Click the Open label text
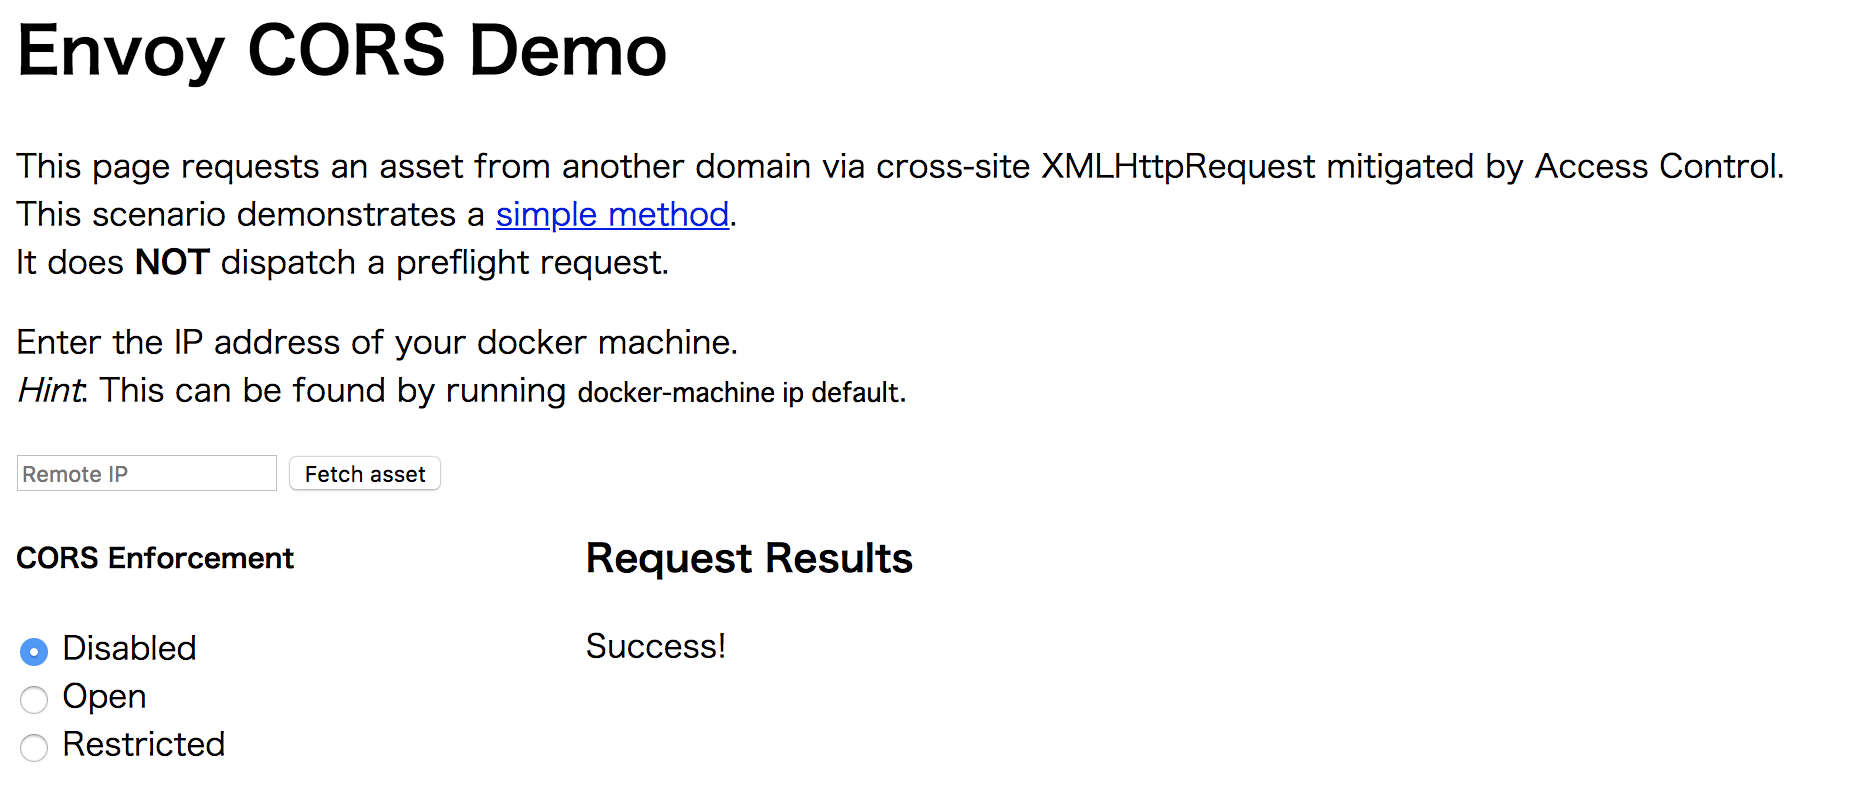This screenshot has height=806, width=1862. point(104,697)
